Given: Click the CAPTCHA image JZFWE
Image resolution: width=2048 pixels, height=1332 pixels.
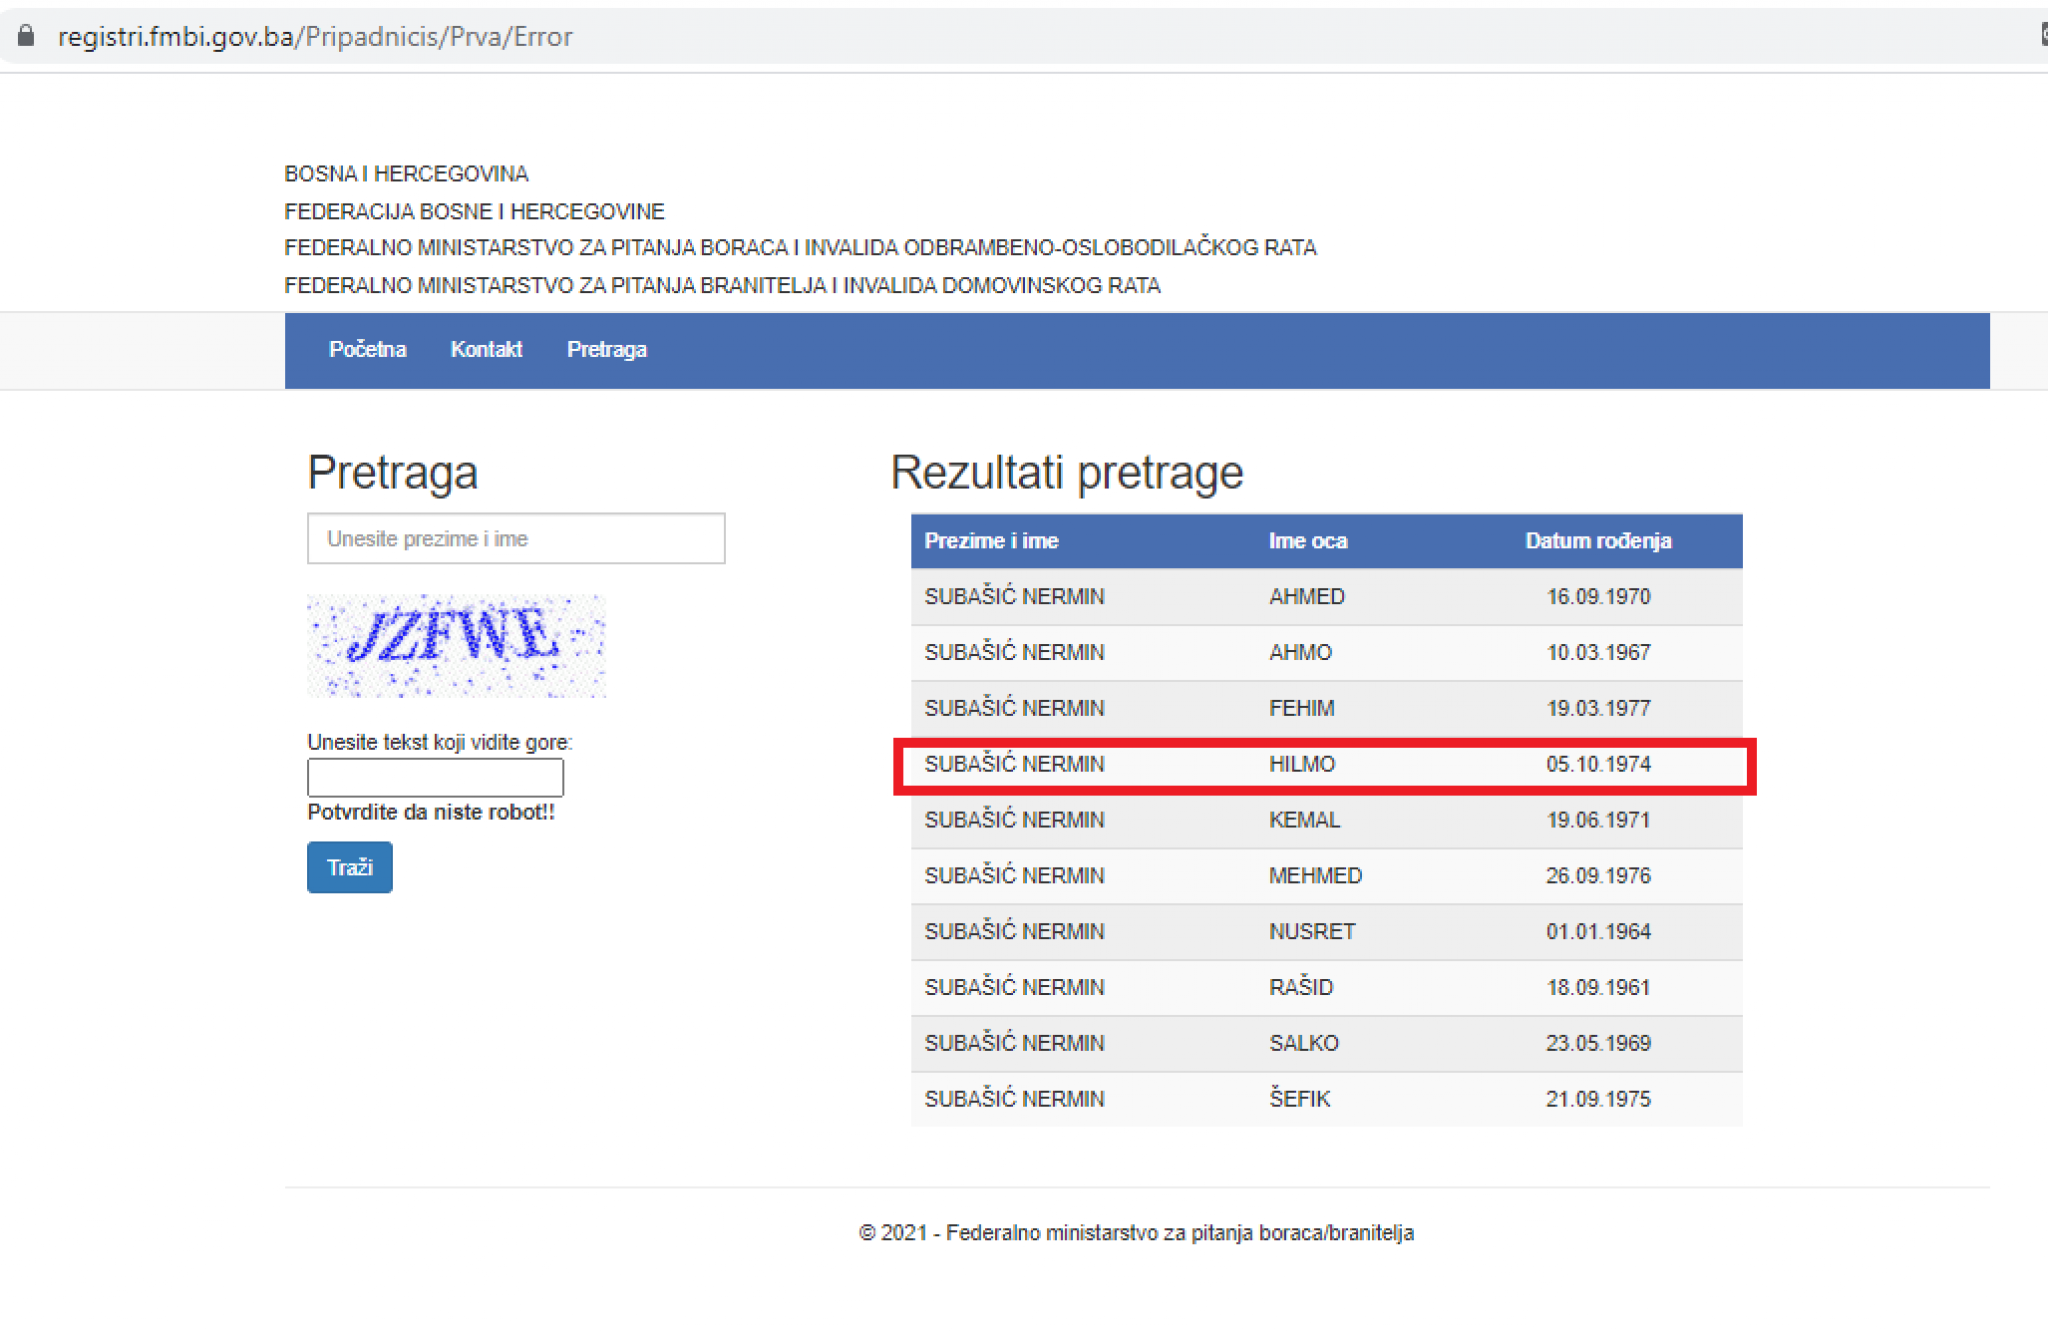Looking at the screenshot, I should [456, 645].
